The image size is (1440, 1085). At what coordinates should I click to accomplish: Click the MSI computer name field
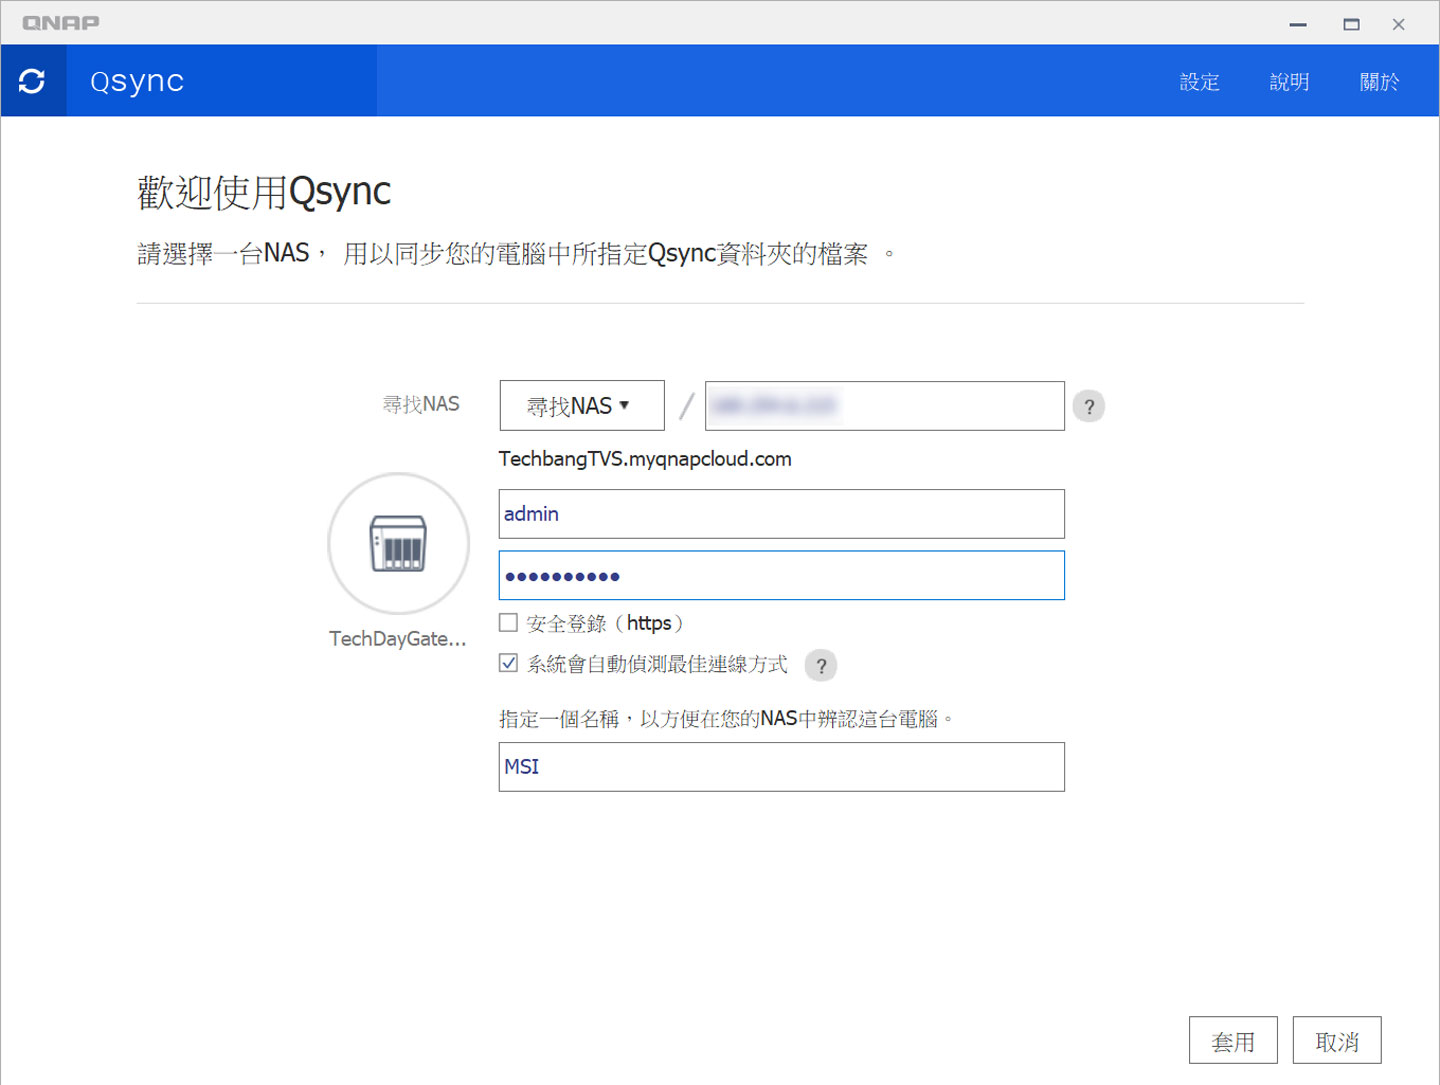point(781,767)
